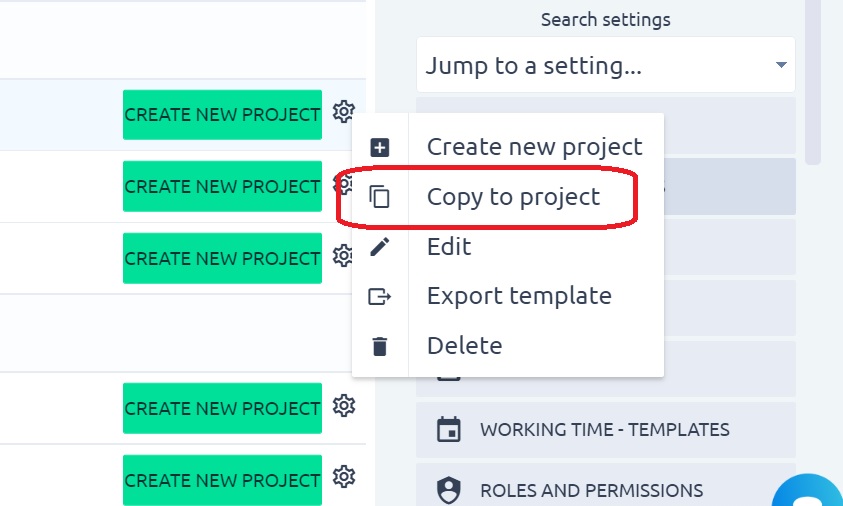
Task: Click the shield icon for Roles and Permissions
Action: click(449, 491)
